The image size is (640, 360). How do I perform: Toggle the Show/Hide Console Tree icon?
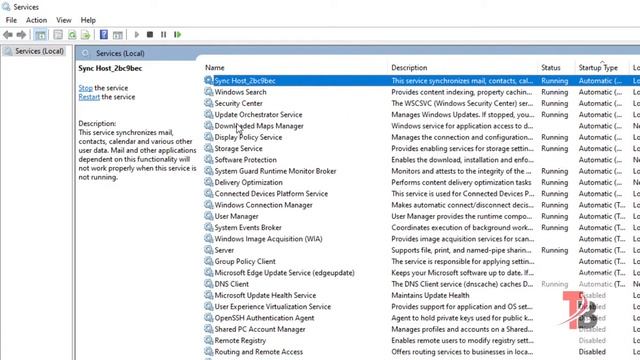40,35
